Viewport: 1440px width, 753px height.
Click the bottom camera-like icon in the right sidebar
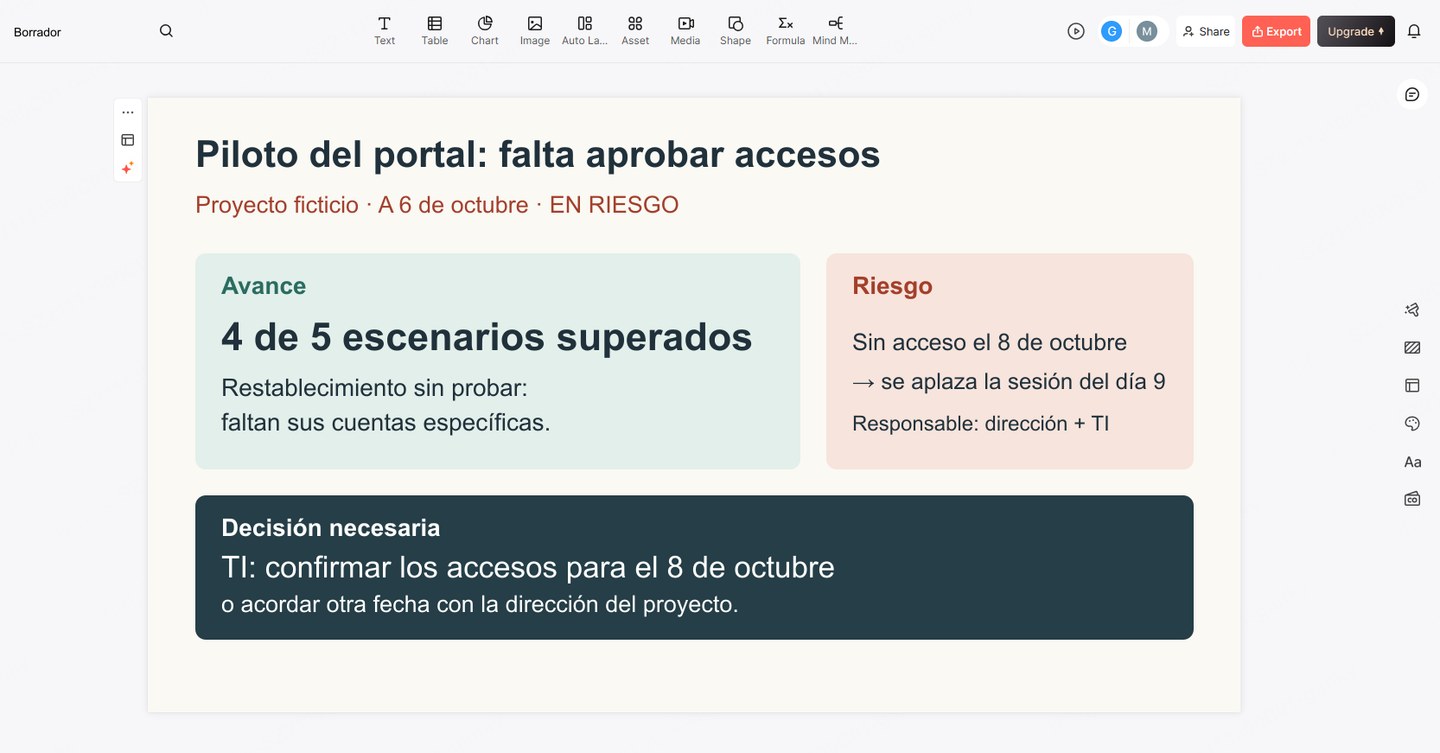tap(1412, 499)
